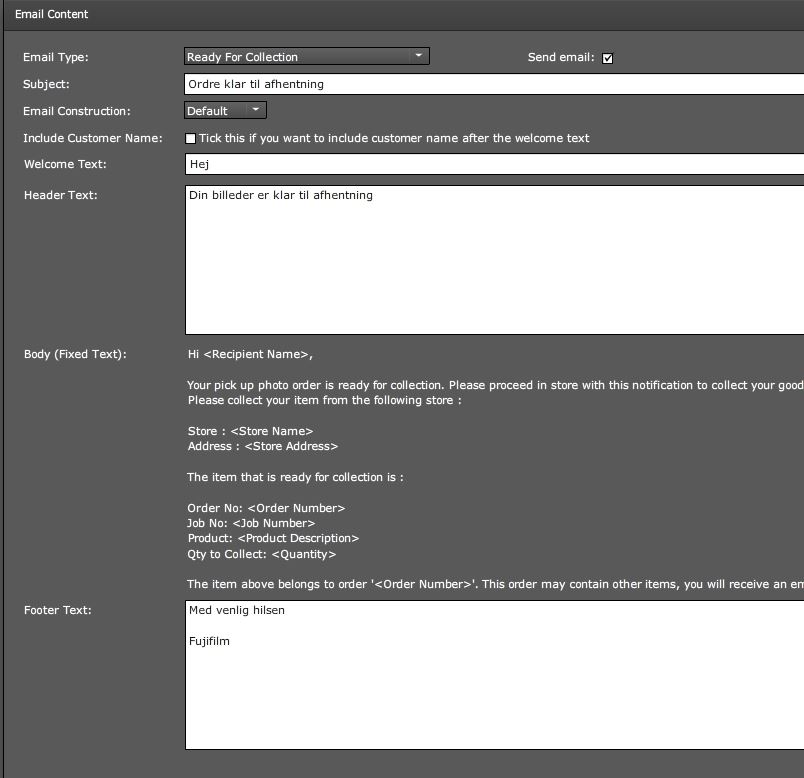This screenshot has width=804, height=778.
Task: Click the 'Med venlig hilsen' footer line
Action: point(236,610)
